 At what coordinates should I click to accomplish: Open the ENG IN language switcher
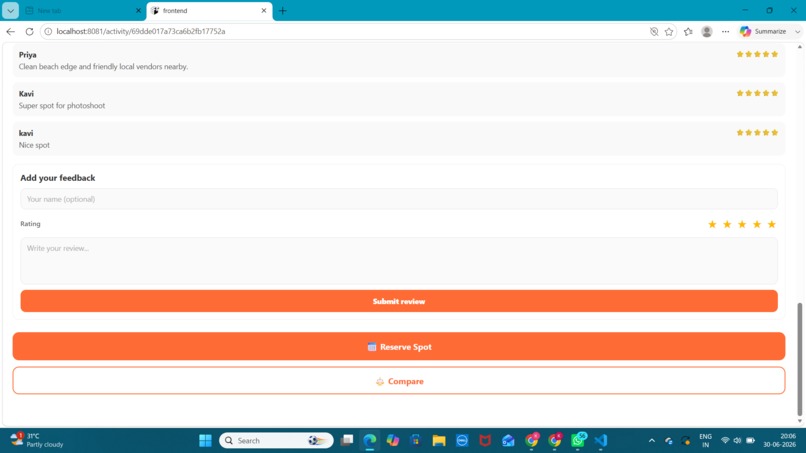pos(705,441)
